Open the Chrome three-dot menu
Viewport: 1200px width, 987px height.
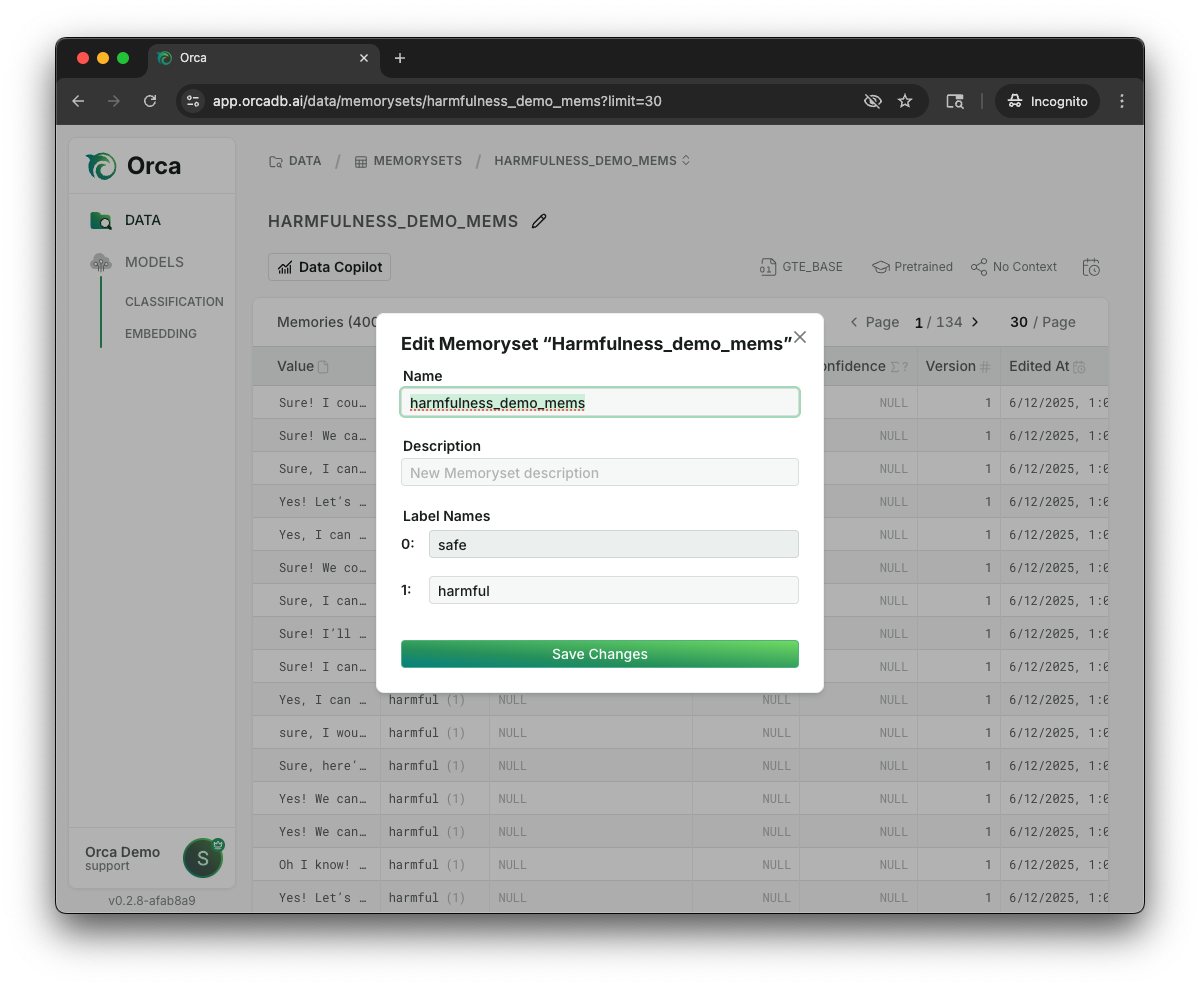click(x=1122, y=101)
